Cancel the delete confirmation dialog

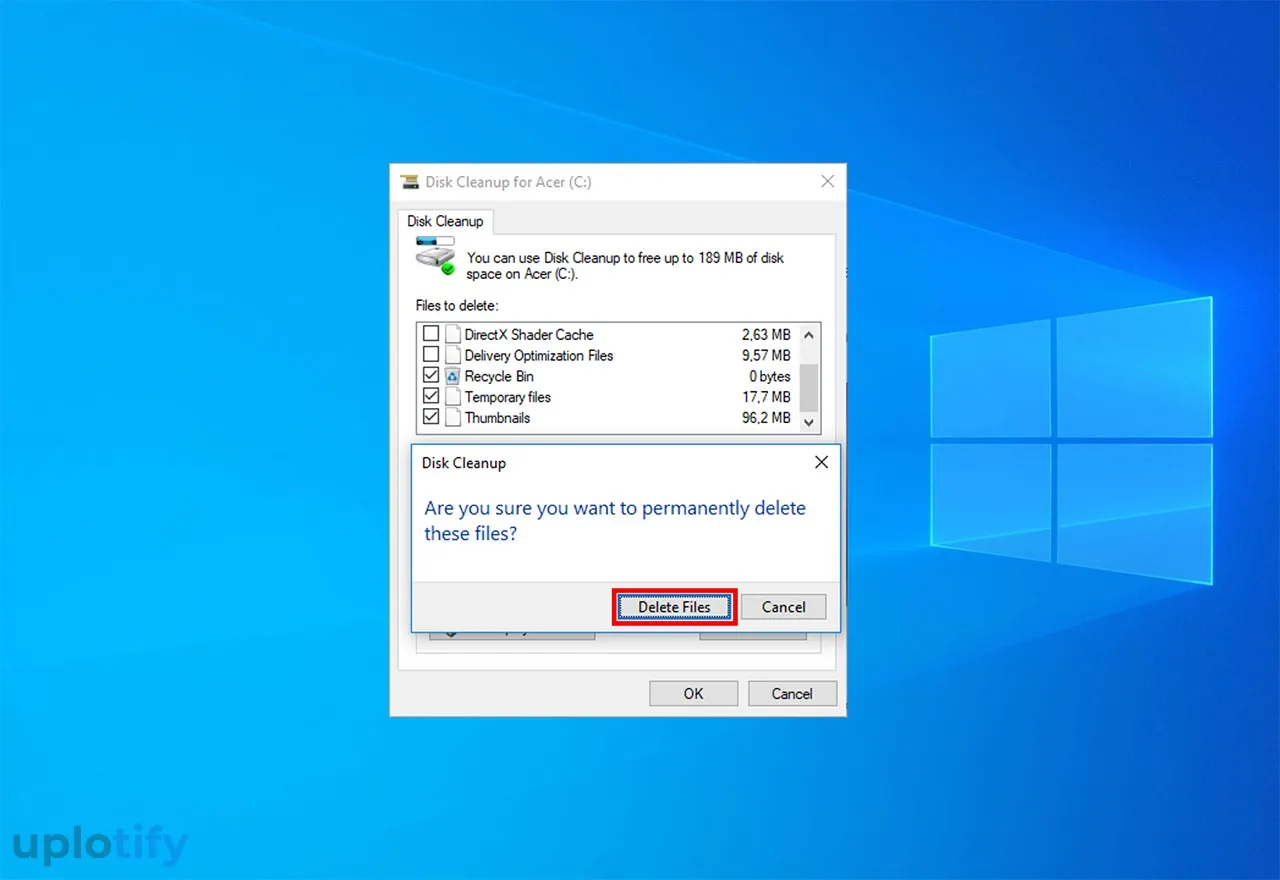(783, 607)
